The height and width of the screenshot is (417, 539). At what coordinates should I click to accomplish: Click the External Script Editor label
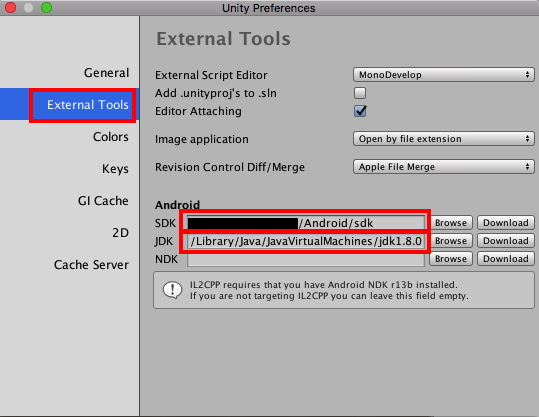tap(211, 75)
